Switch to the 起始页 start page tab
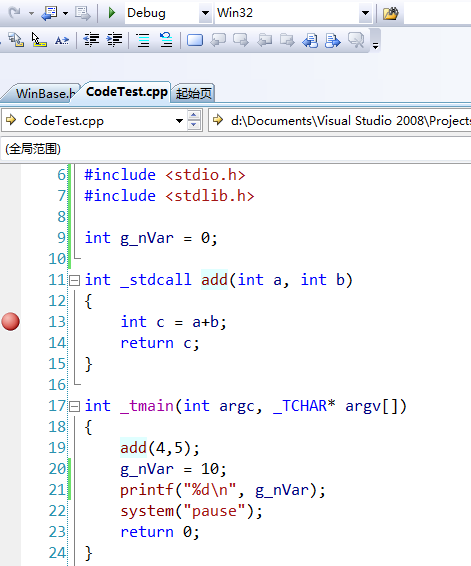The width and height of the screenshot is (471, 566). click(x=193, y=93)
